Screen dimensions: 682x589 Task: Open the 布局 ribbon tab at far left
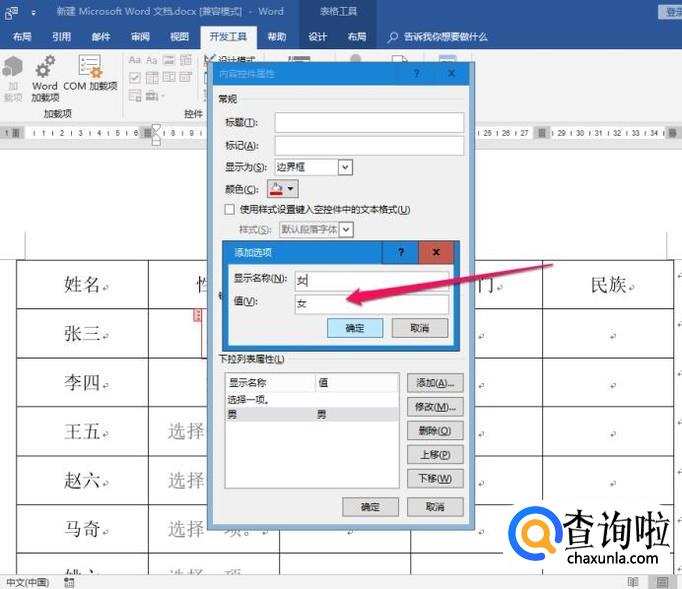[22, 37]
